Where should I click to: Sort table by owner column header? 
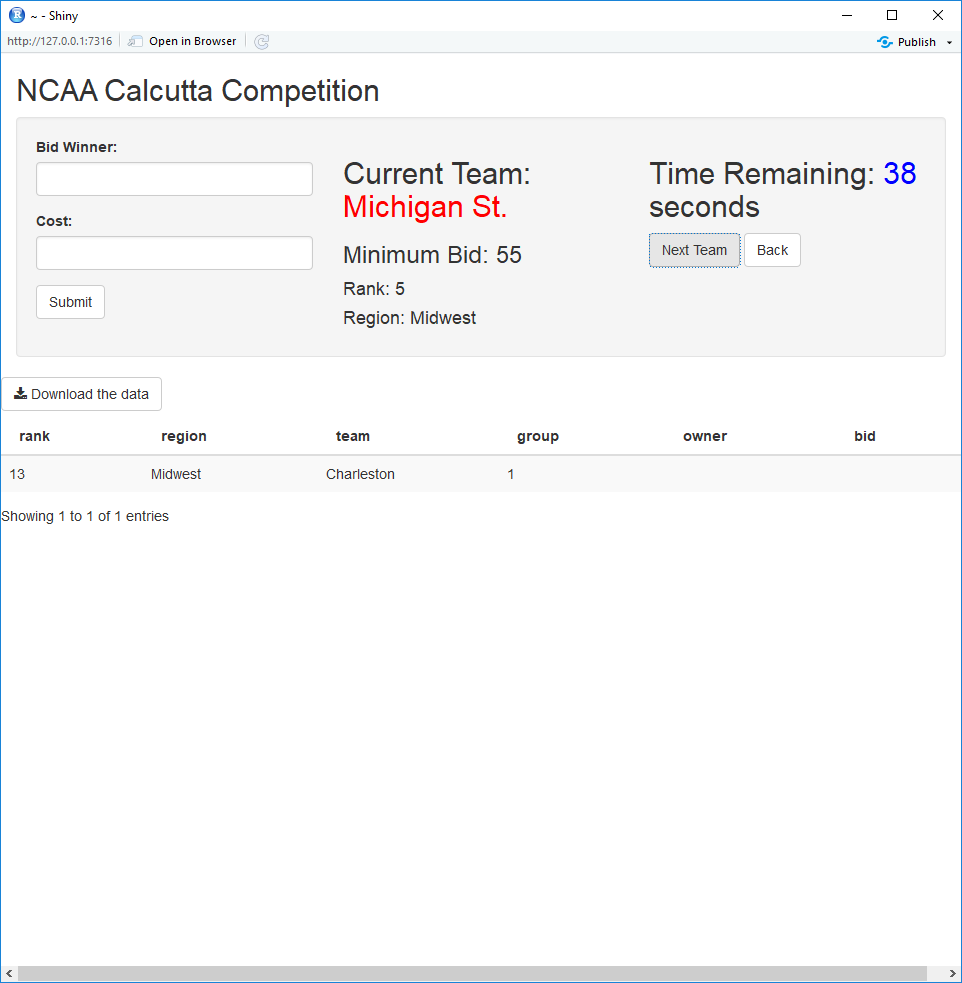click(x=705, y=436)
